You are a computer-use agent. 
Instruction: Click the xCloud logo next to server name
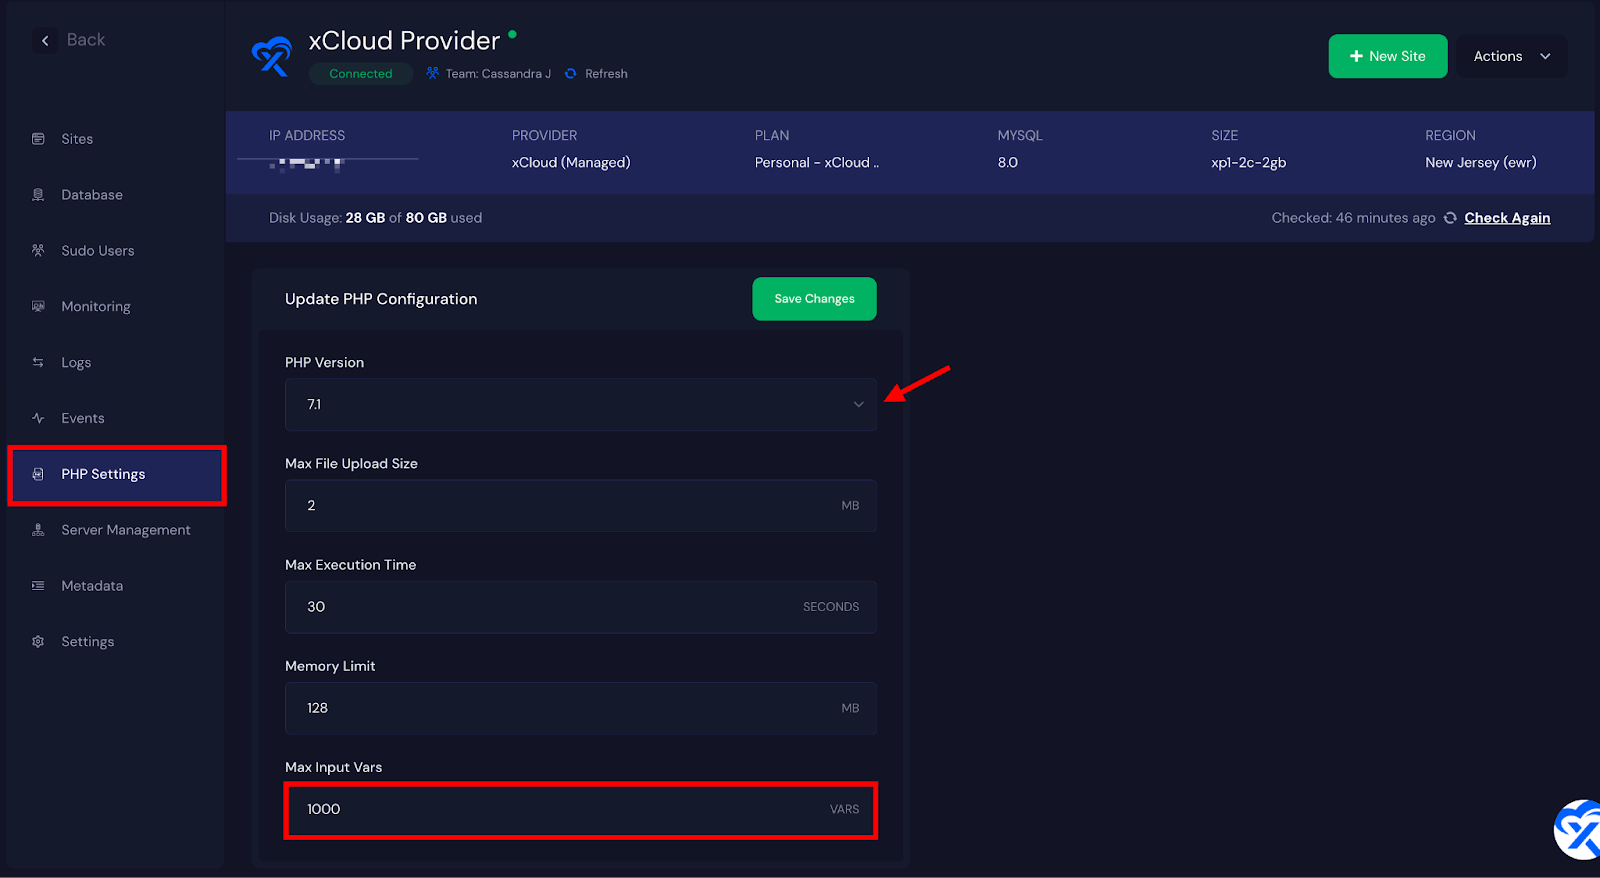tap(271, 56)
